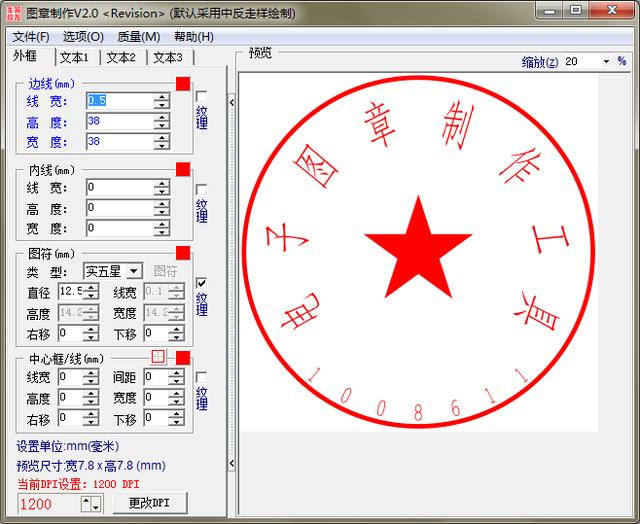Open the 类型 实五星 dropdown
Screen dimensions: 640x524
point(134,271)
